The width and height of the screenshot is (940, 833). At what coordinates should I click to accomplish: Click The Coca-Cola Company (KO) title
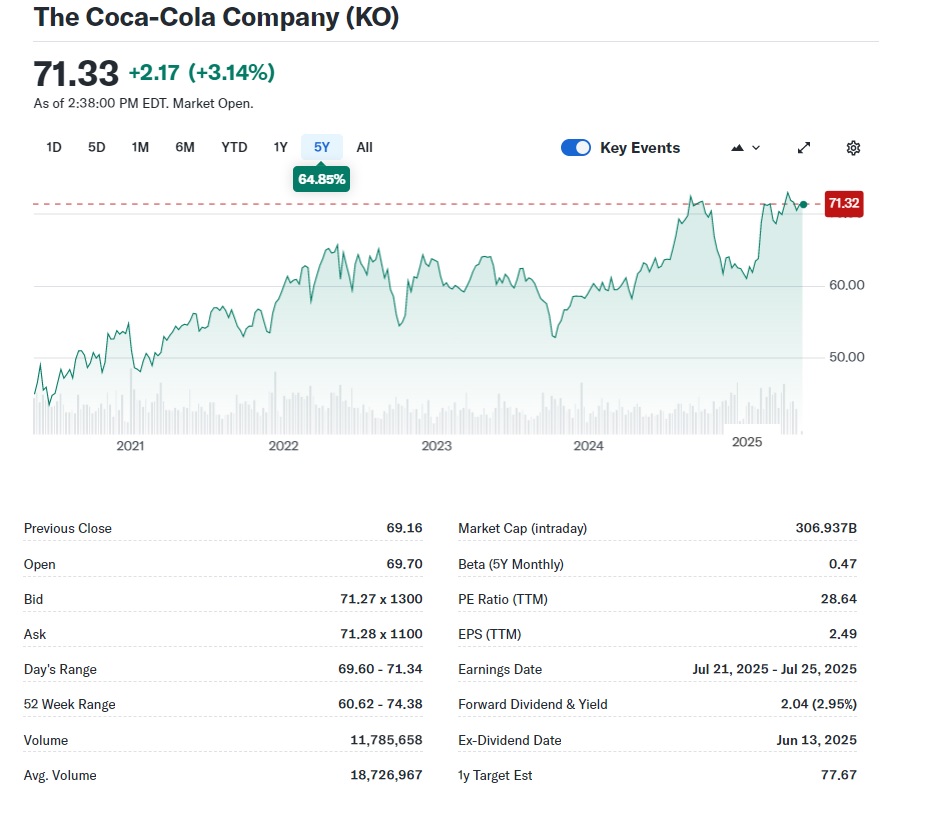click(216, 17)
